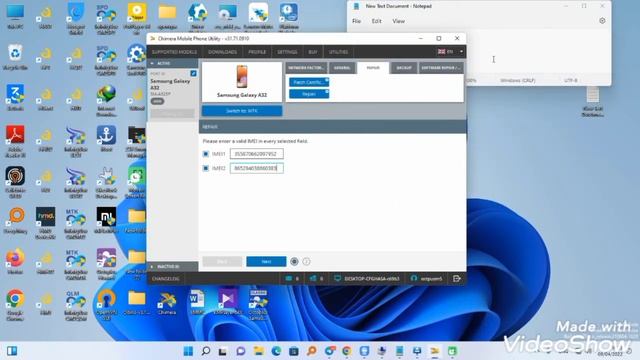Open the Profile menu item
Image resolution: width=640 pixels, height=360 pixels.
[257, 52]
